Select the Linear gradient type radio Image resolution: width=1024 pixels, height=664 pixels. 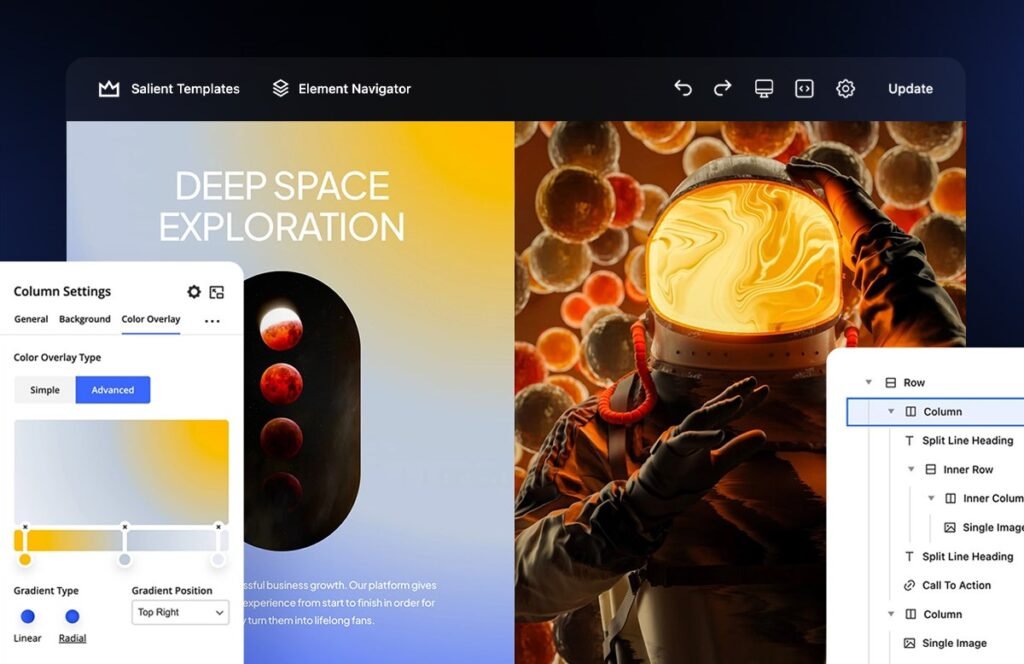tap(28, 617)
